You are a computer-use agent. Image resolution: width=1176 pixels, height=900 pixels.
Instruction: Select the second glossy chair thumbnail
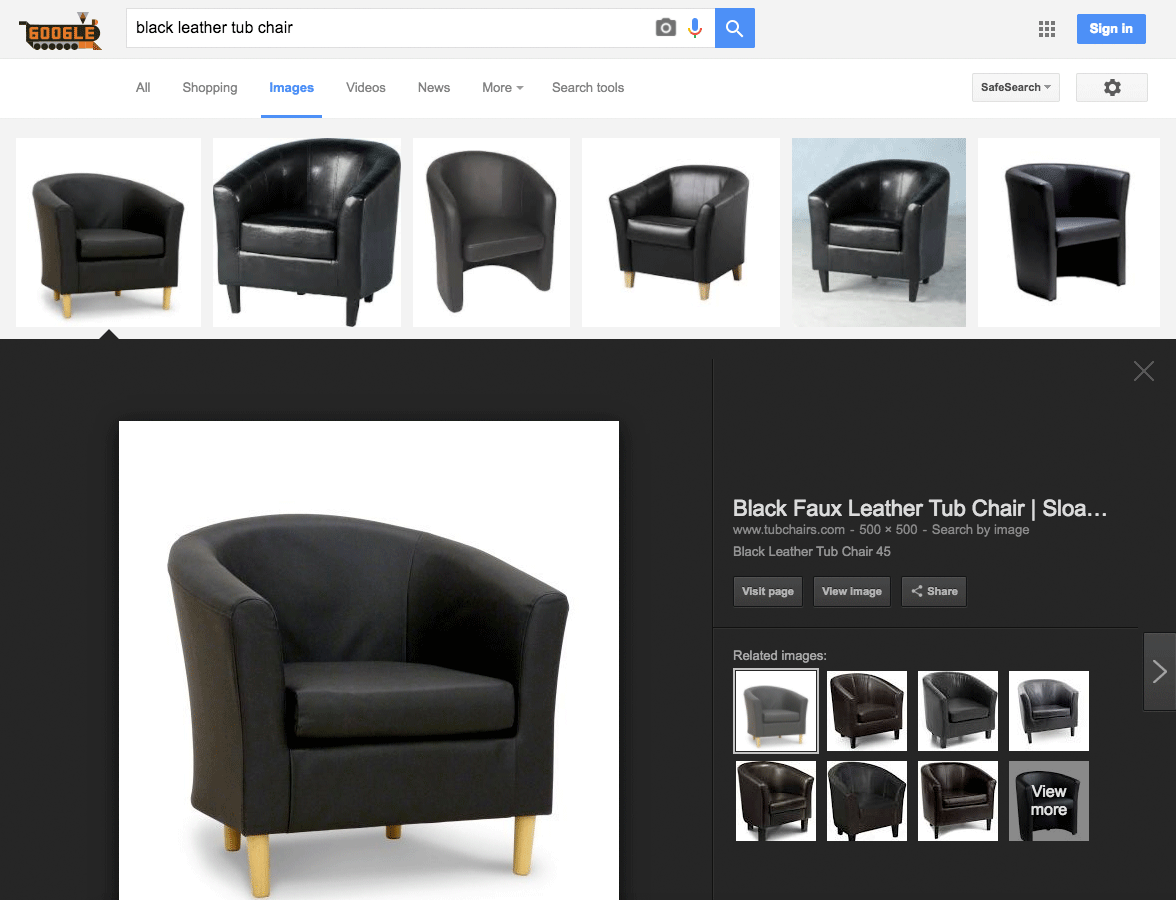[x=307, y=232]
